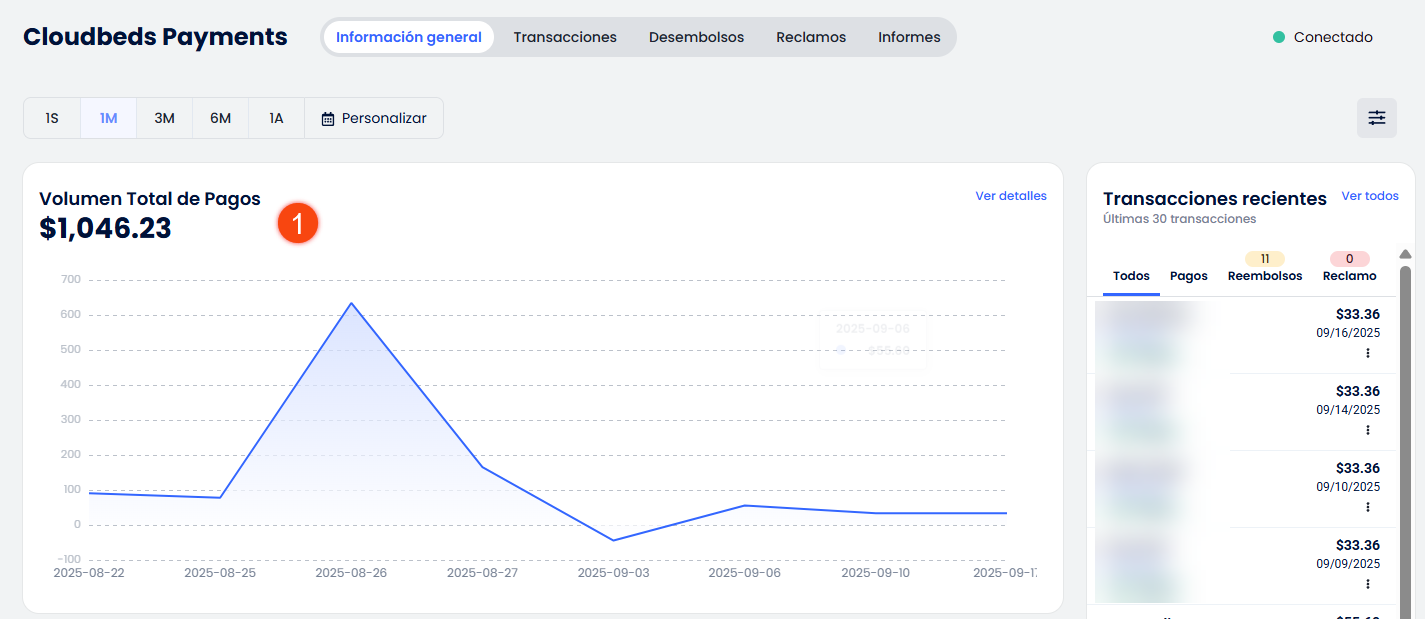Click the chart peak at 2025-08-26
The height and width of the screenshot is (619, 1425).
point(351,303)
